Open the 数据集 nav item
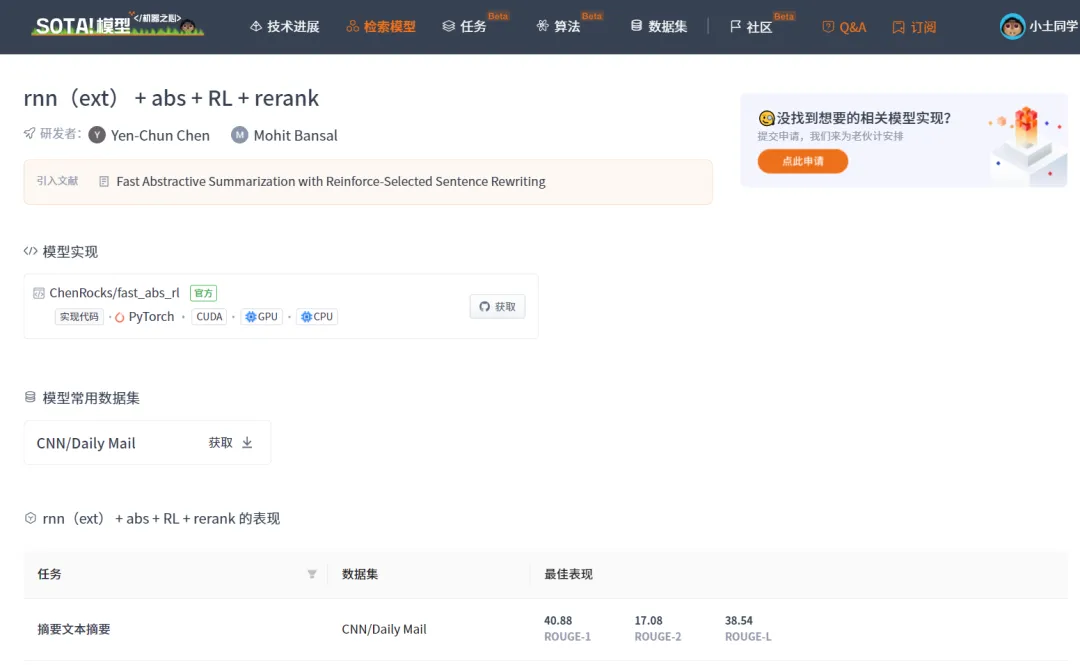 [x=658, y=27]
